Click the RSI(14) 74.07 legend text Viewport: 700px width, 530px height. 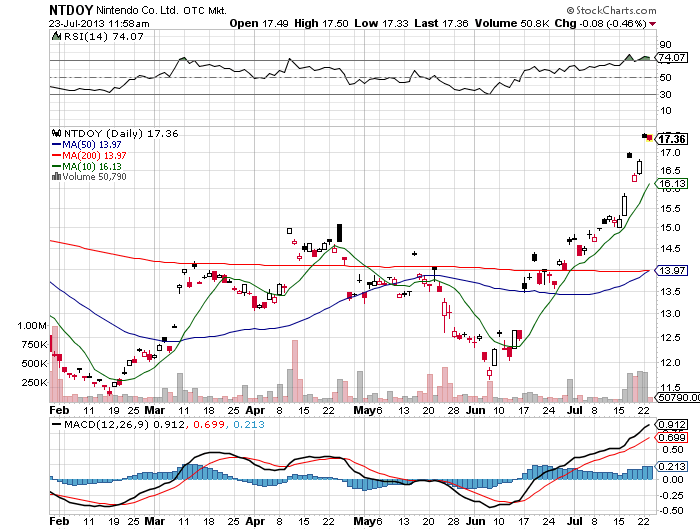coord(104,36)
